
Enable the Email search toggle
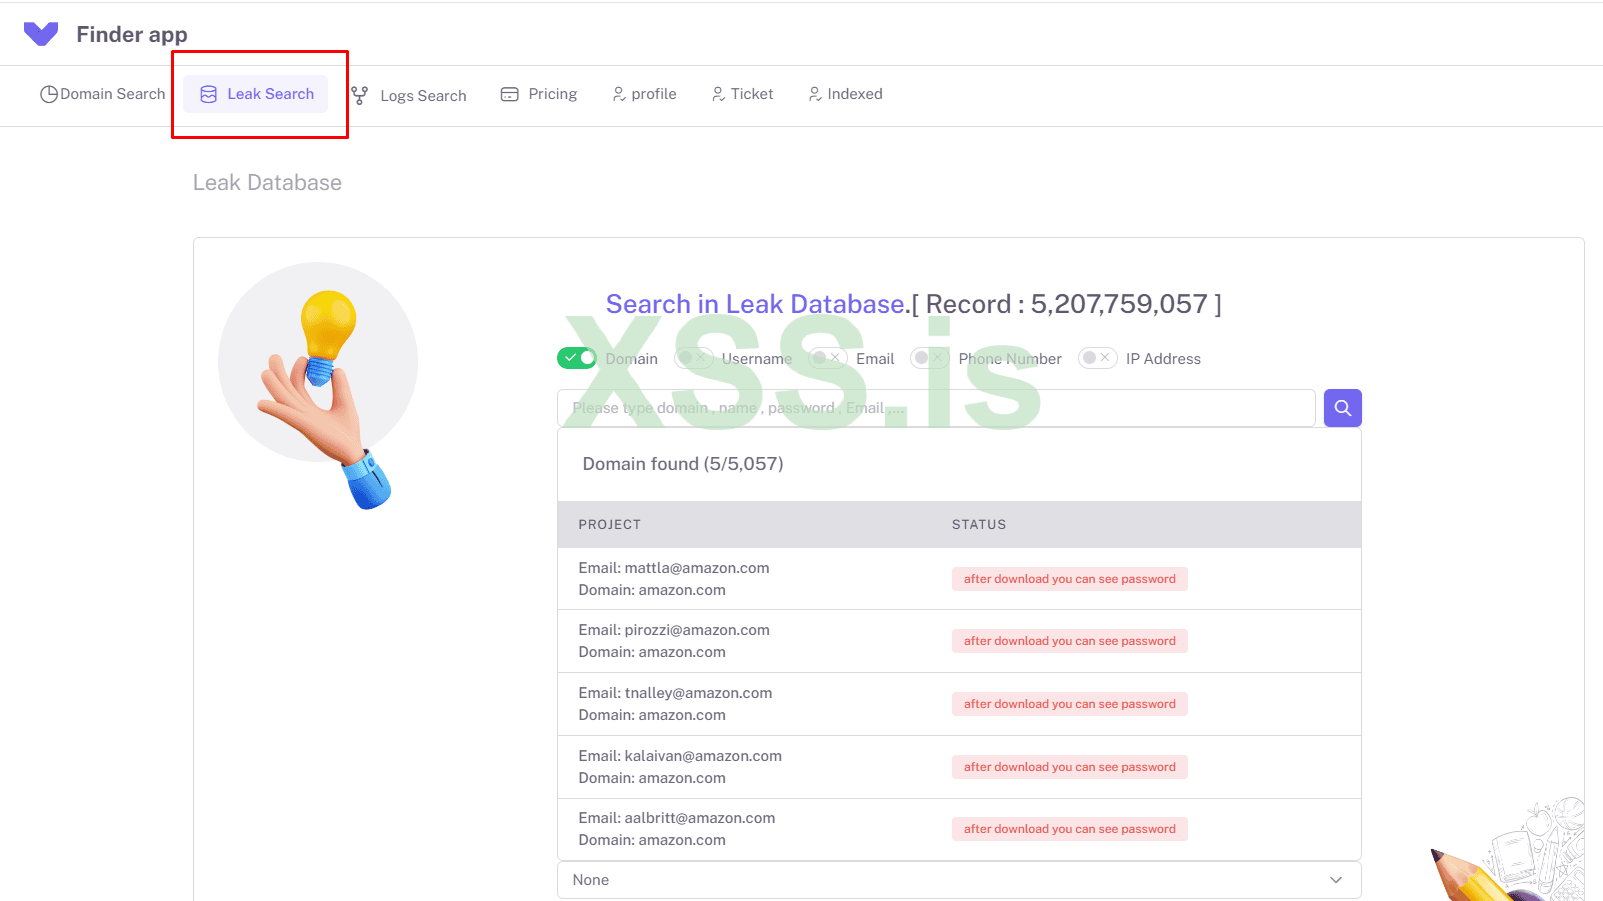(x=828, y=358)
